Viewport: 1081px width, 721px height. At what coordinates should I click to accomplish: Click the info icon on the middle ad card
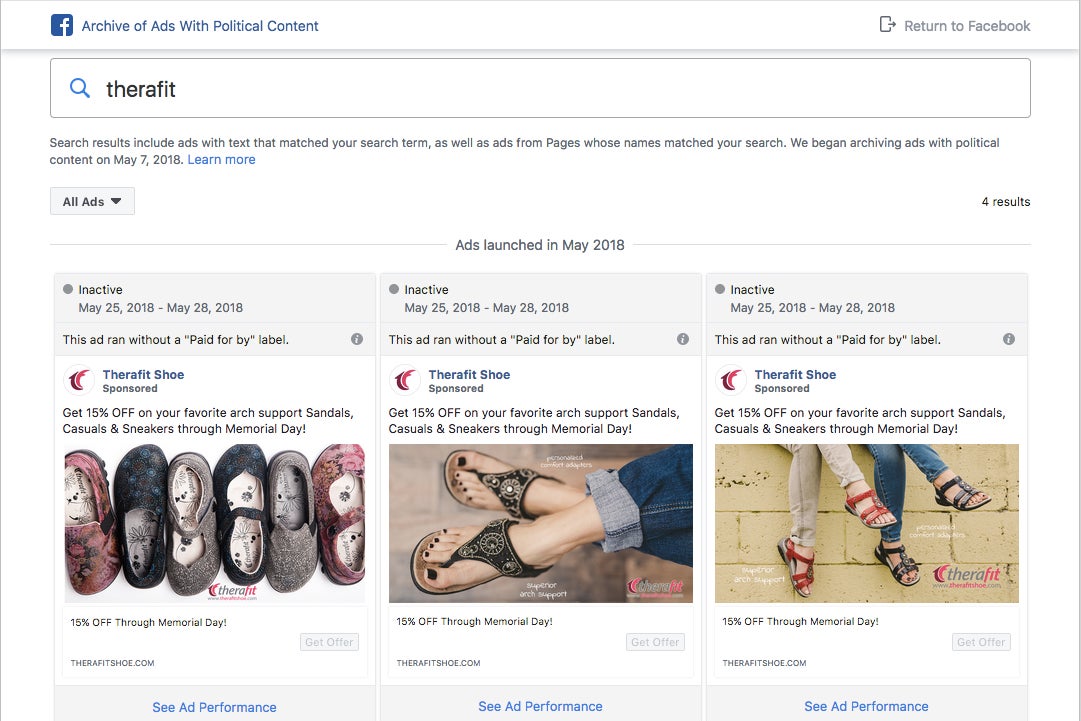coord(683,339)
